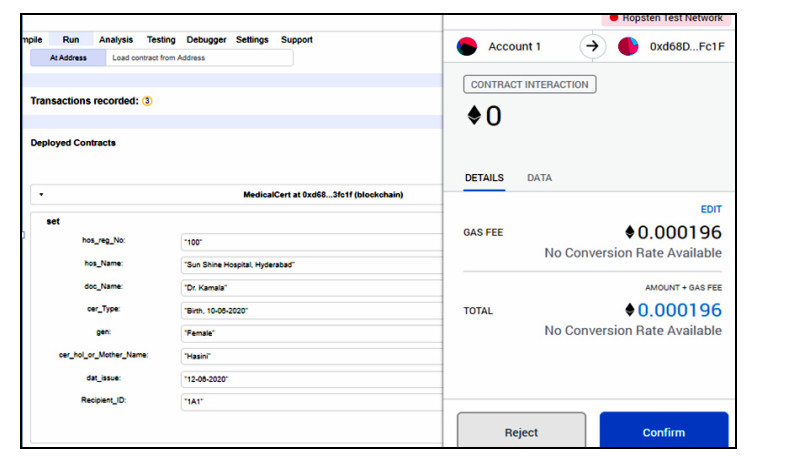Click the recipient 0xd68D...Fc1F avatar icon
The width and height of the screenshot is (800, 462).
(x=628, y=46)
